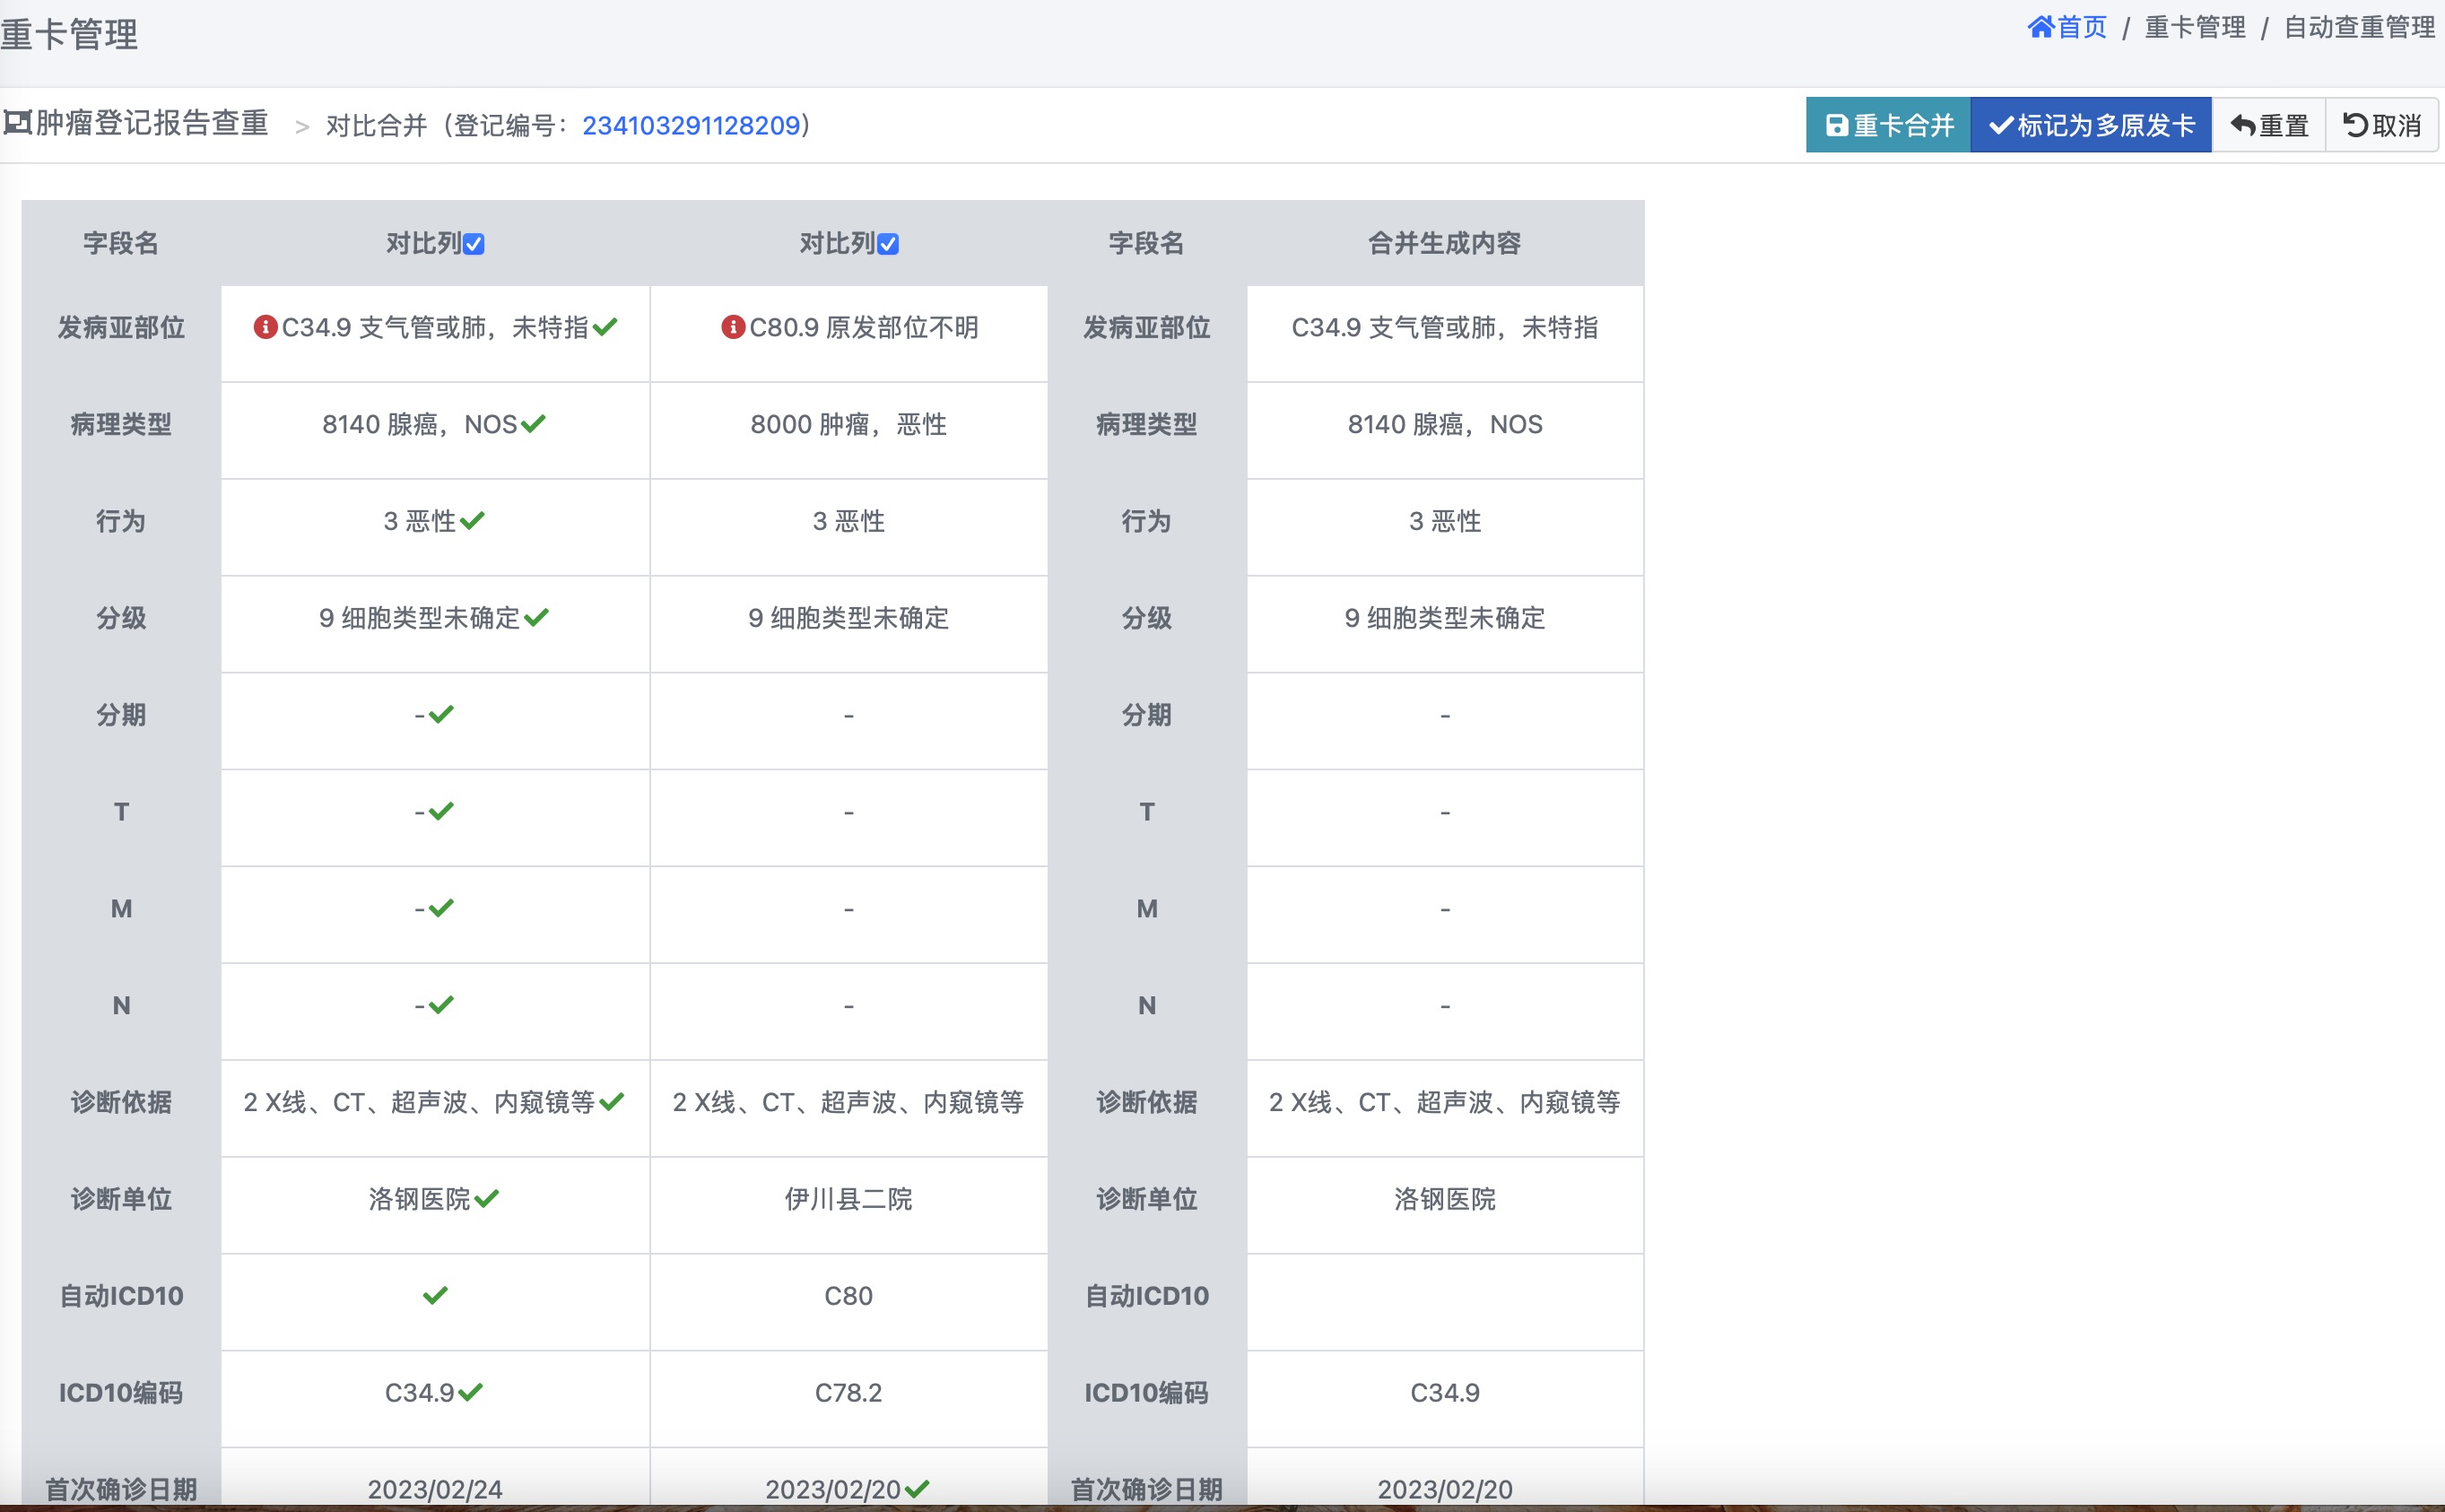Click 标记为多原发卡 button
Viewport: 2445px width, 1512px height.
coord(2090,125)
